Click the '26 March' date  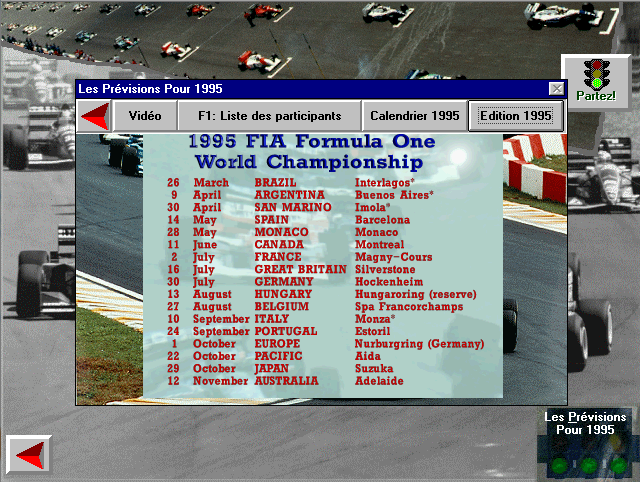click(x=198, y=182)
